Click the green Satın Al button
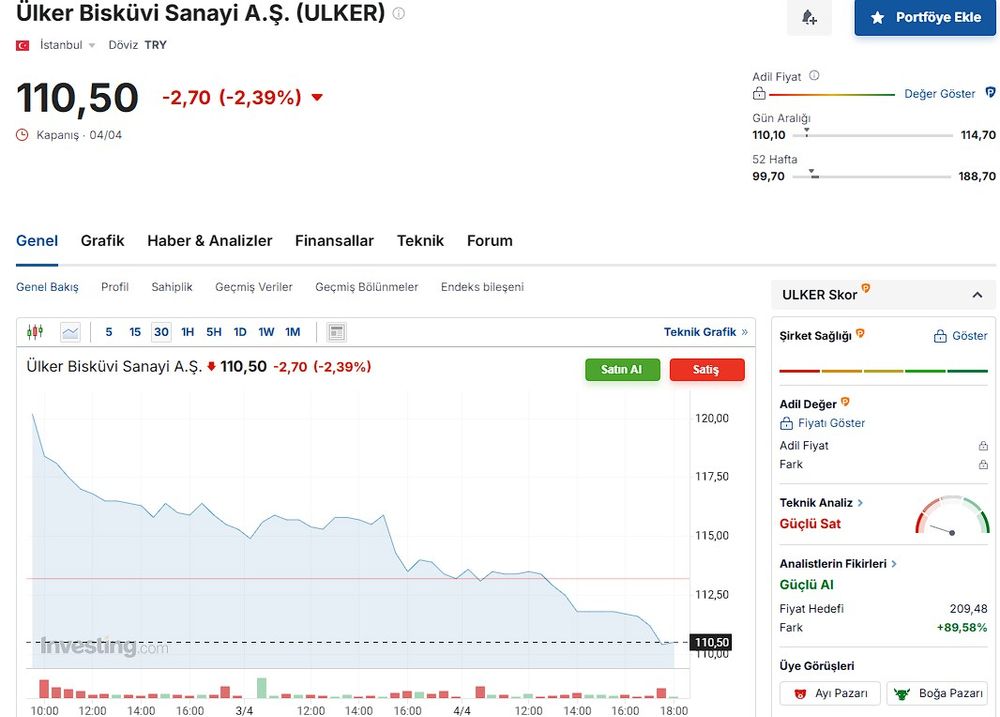The height and width of the screenshot is (717, 1000). point(622,369)
